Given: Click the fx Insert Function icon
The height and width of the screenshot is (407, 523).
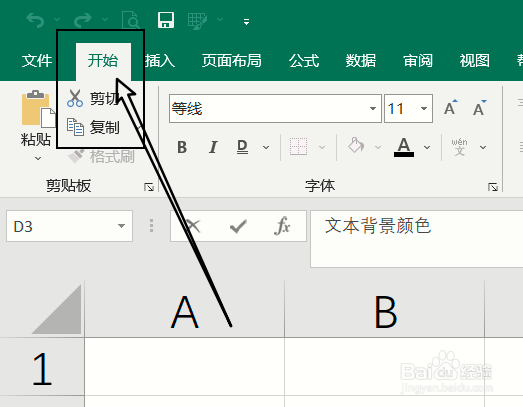Looking at the screenshot, I should [282, 226].
